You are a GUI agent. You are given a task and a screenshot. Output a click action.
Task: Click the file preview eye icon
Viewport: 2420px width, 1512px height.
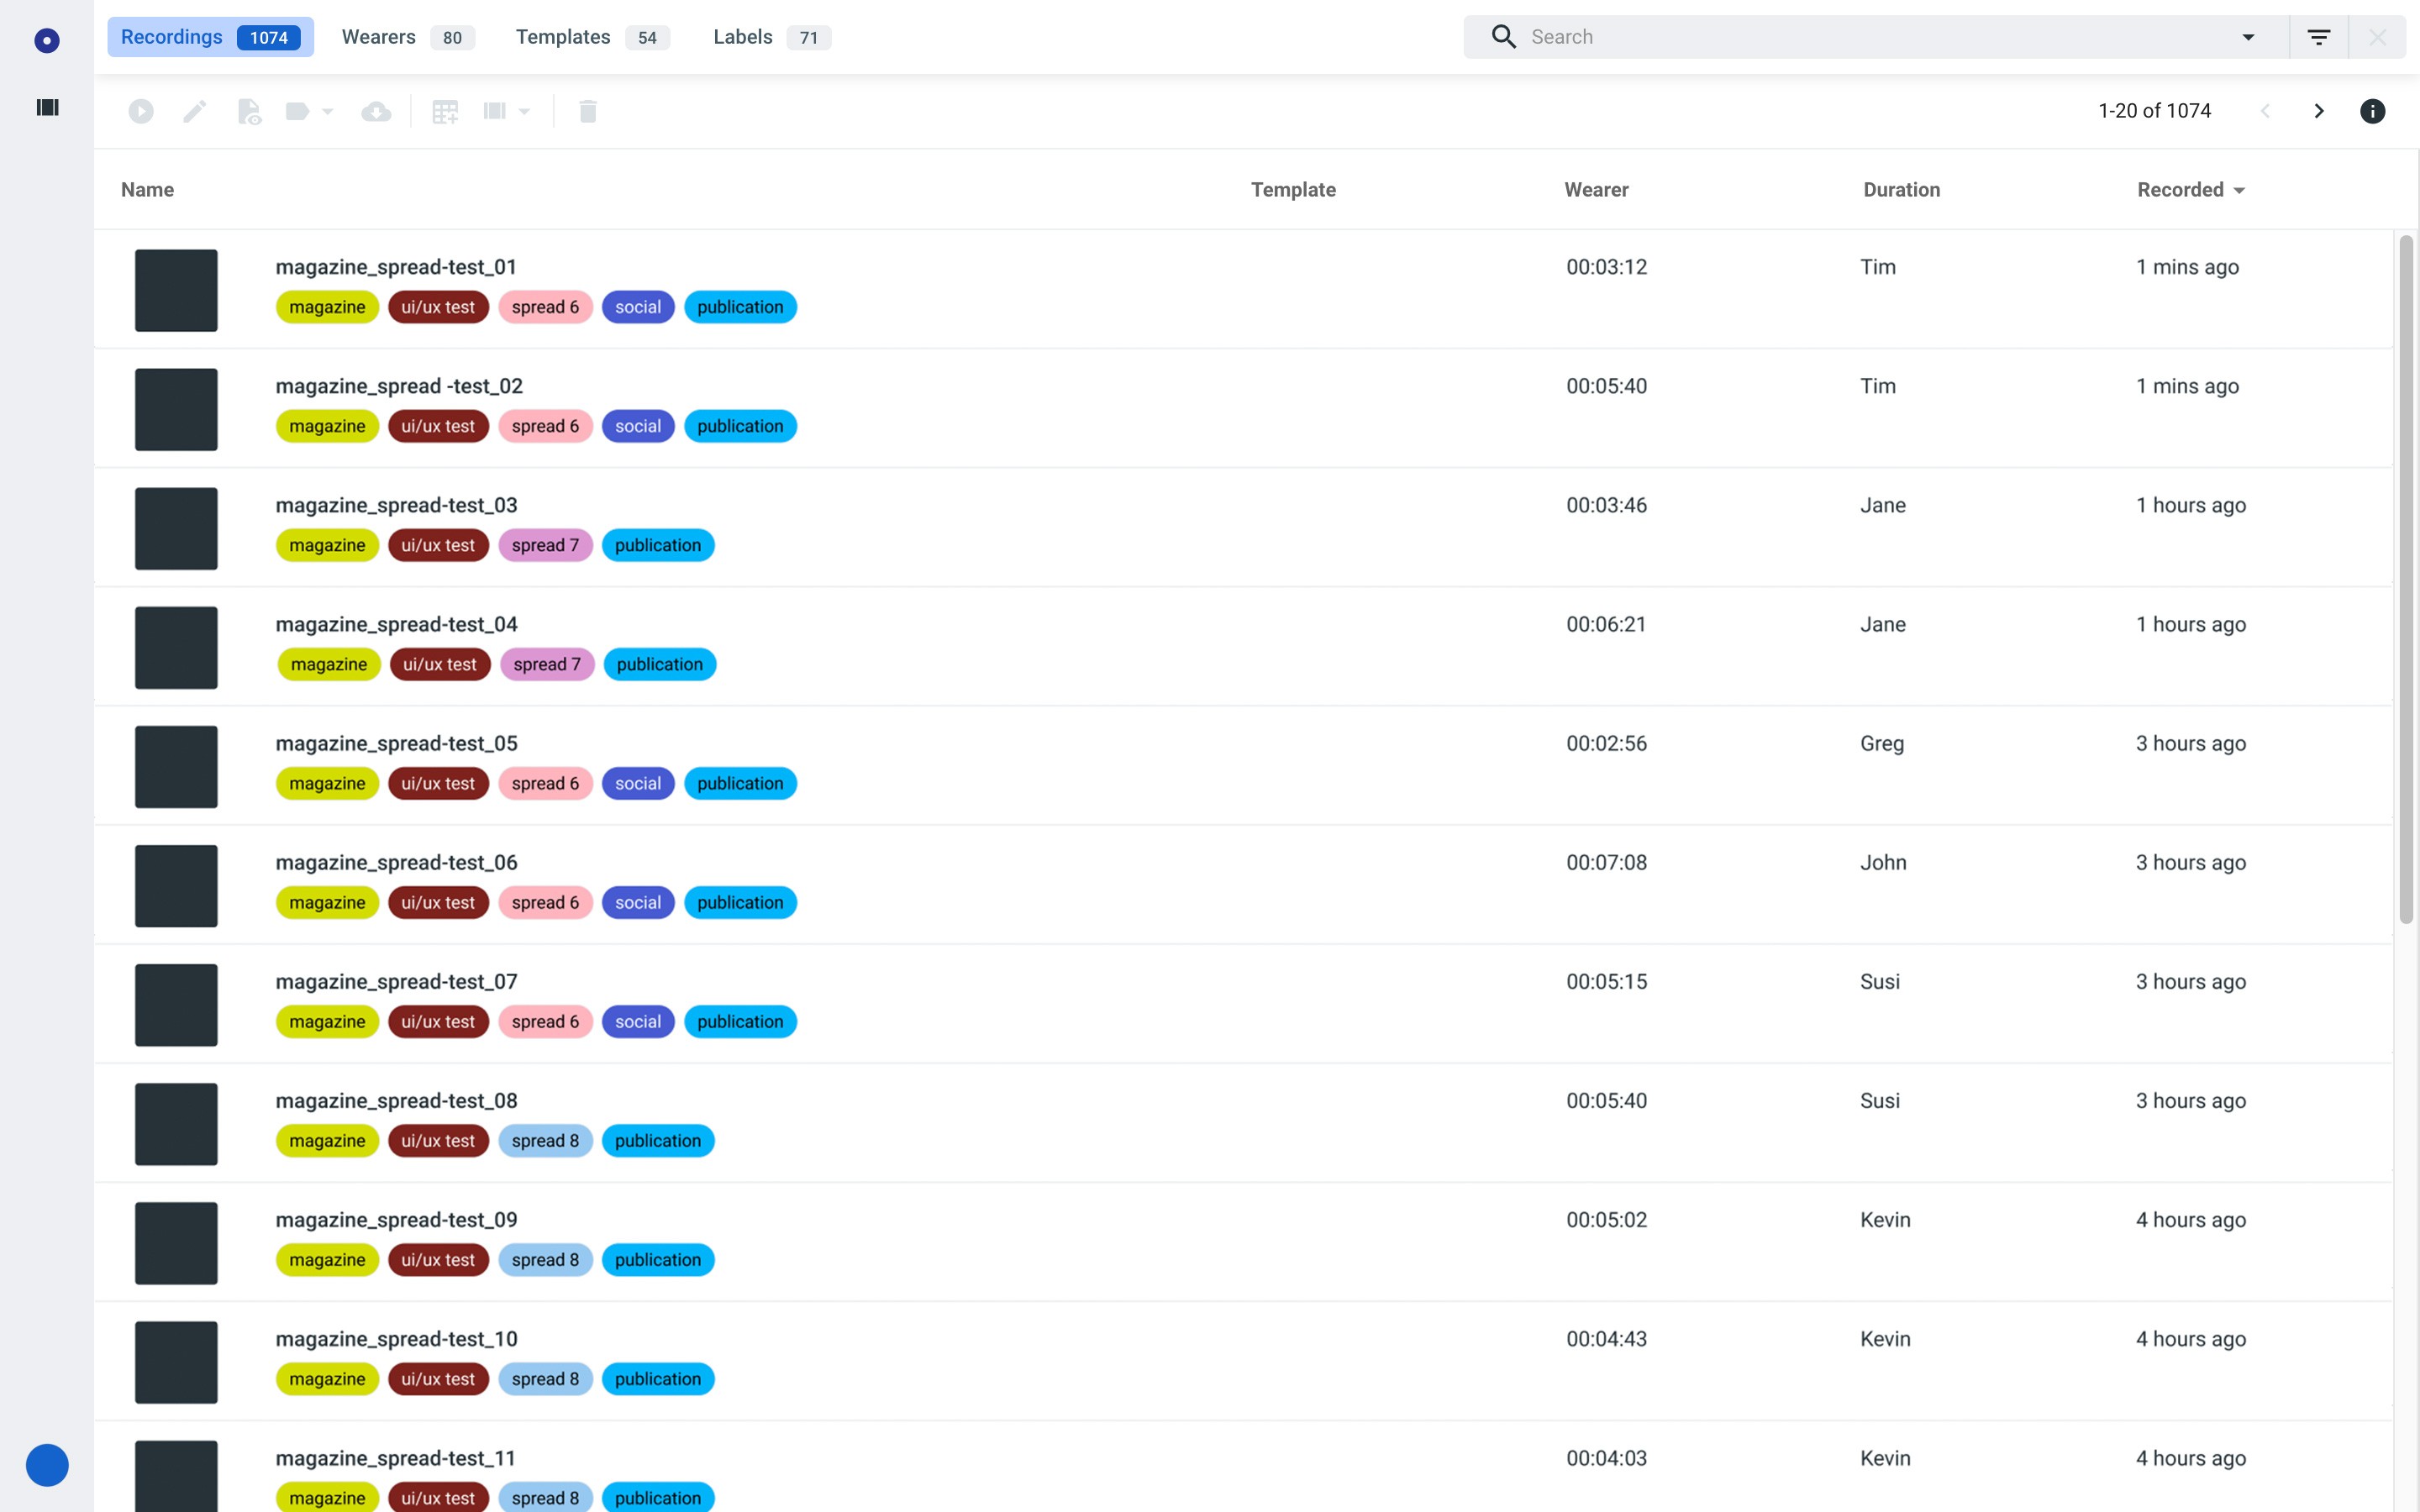(249, 111)
